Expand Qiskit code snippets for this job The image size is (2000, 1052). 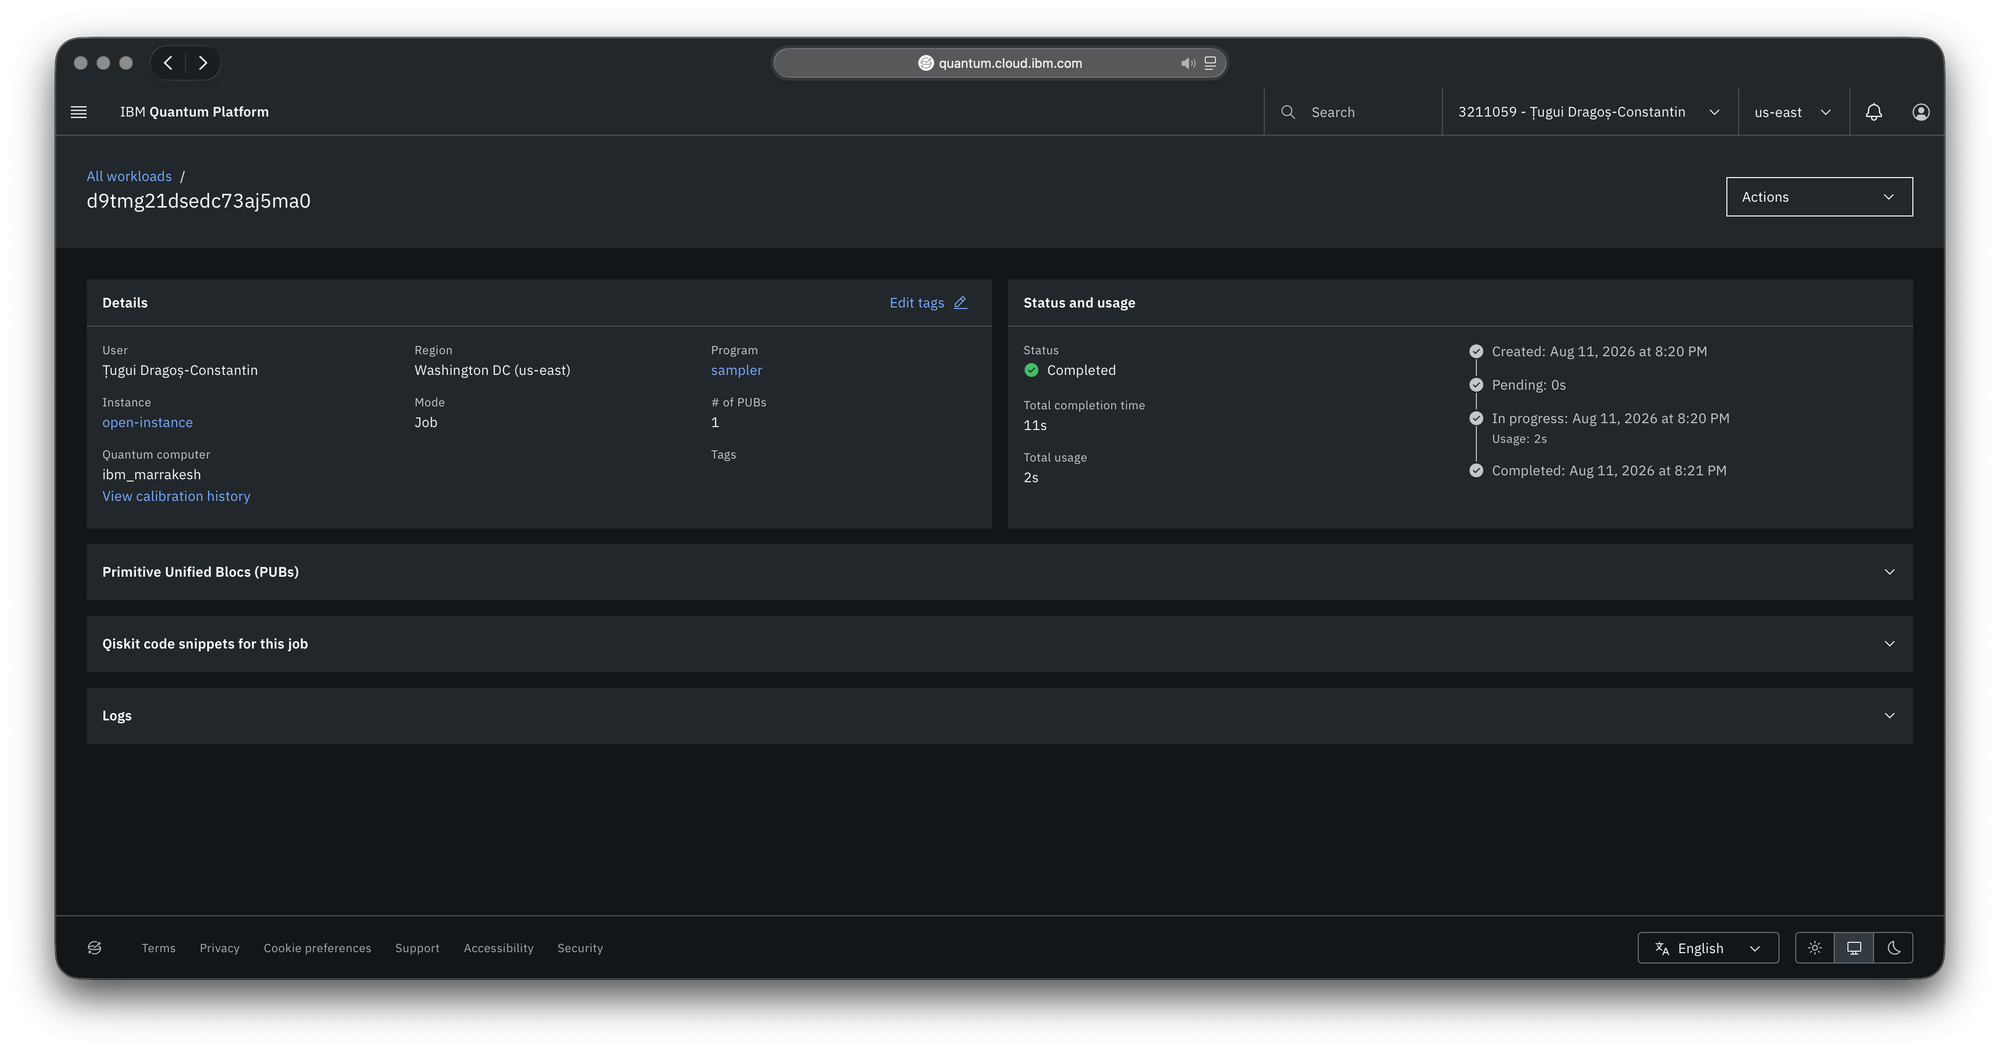pyautogui.click(x=999, y=644)
